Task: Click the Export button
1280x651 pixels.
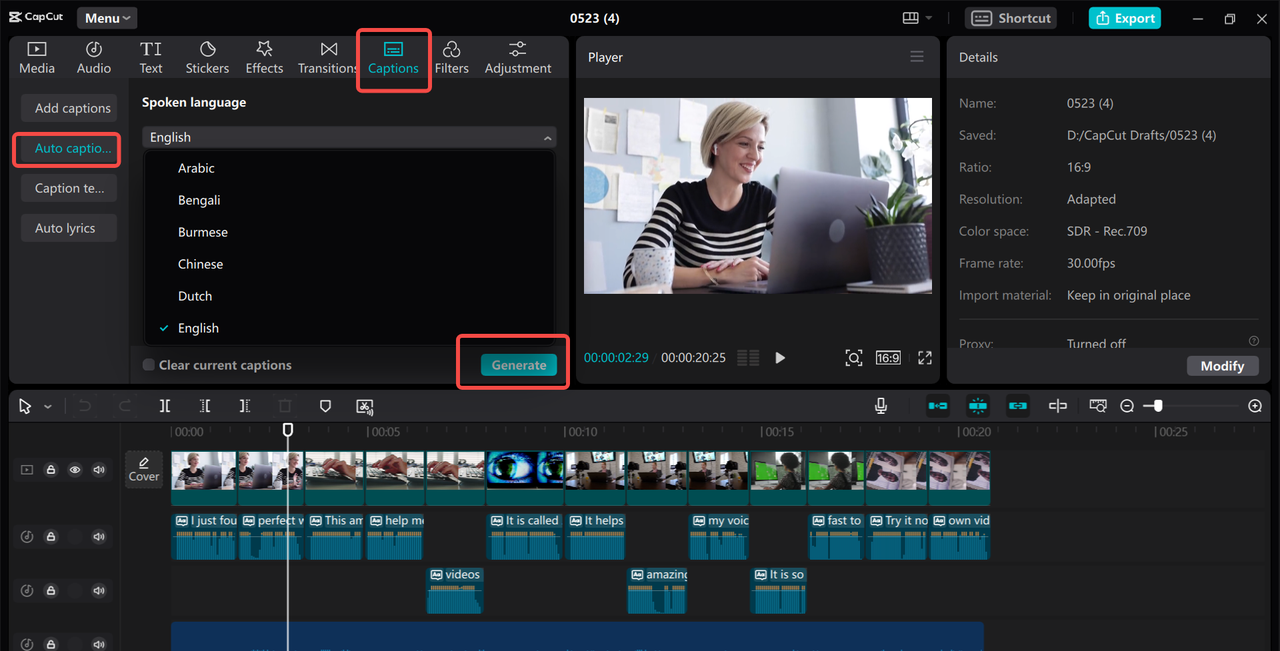Action: [x=1125, y=18]
